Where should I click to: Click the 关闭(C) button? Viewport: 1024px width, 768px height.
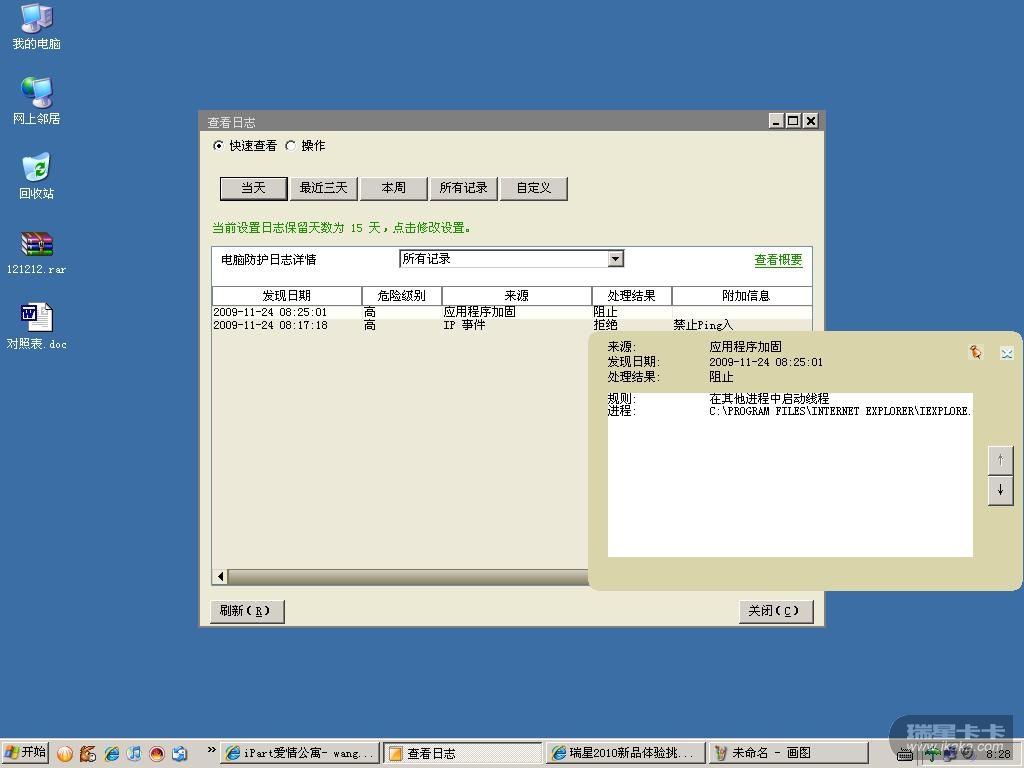pos(776,611)
